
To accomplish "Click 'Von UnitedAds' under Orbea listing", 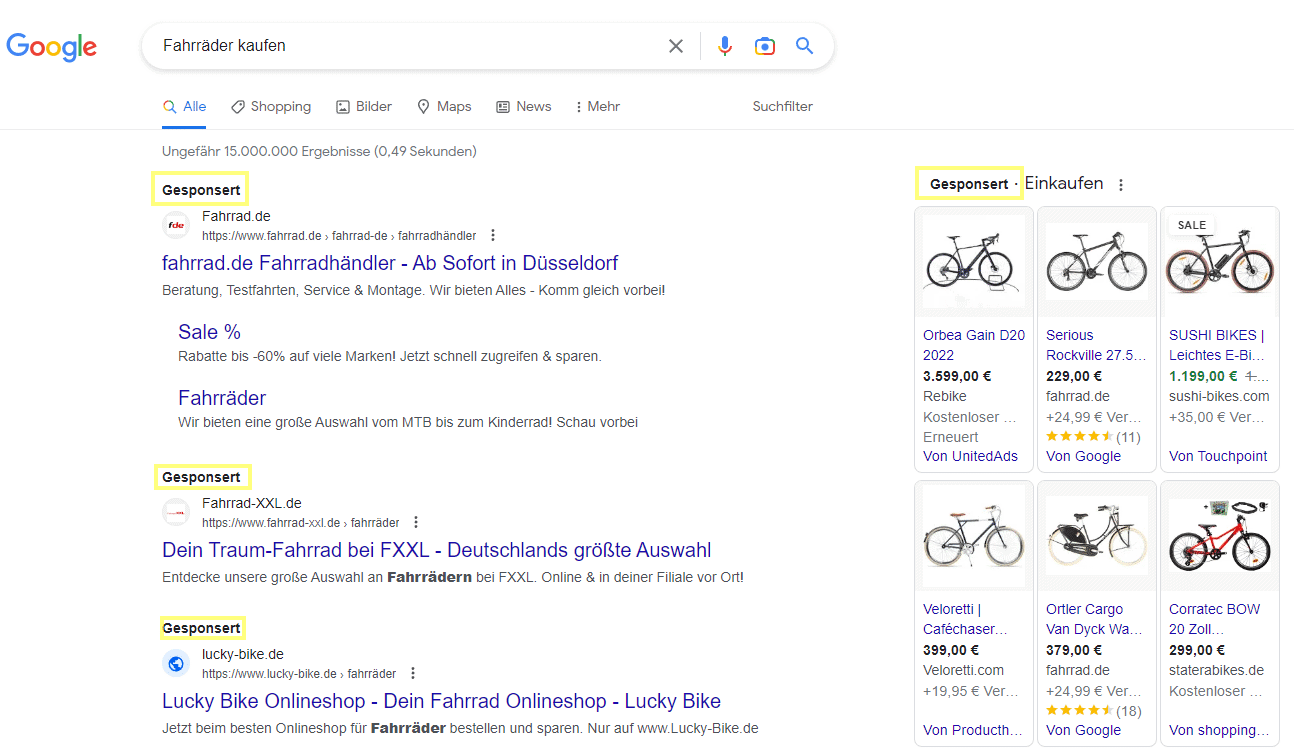I will [970, 456].
